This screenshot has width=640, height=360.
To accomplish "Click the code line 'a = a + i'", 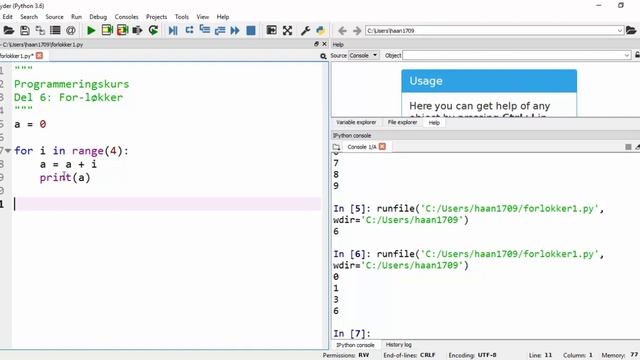I will tap(68, 164).
